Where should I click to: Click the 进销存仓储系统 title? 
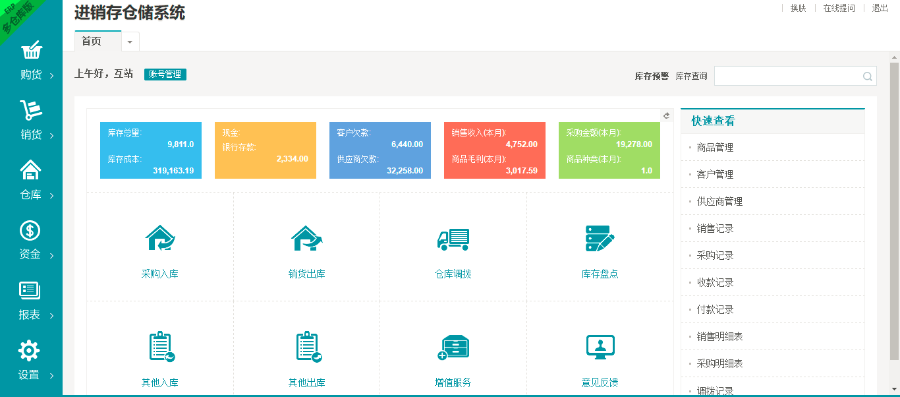click(x=130, y=13)
